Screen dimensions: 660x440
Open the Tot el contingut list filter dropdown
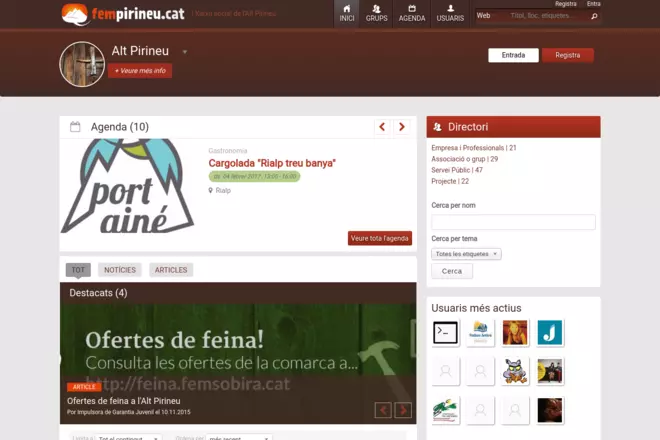pos(128,438)
